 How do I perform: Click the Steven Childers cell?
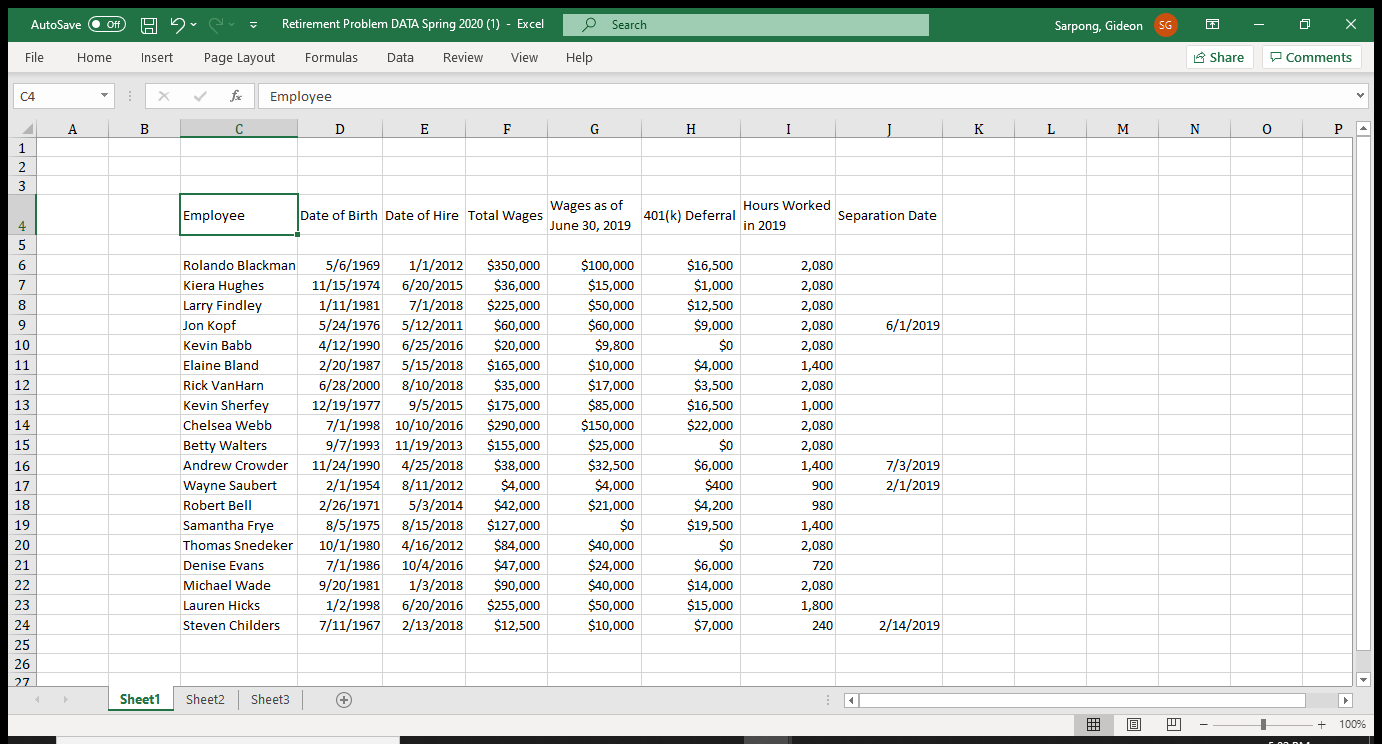[239, 625]
